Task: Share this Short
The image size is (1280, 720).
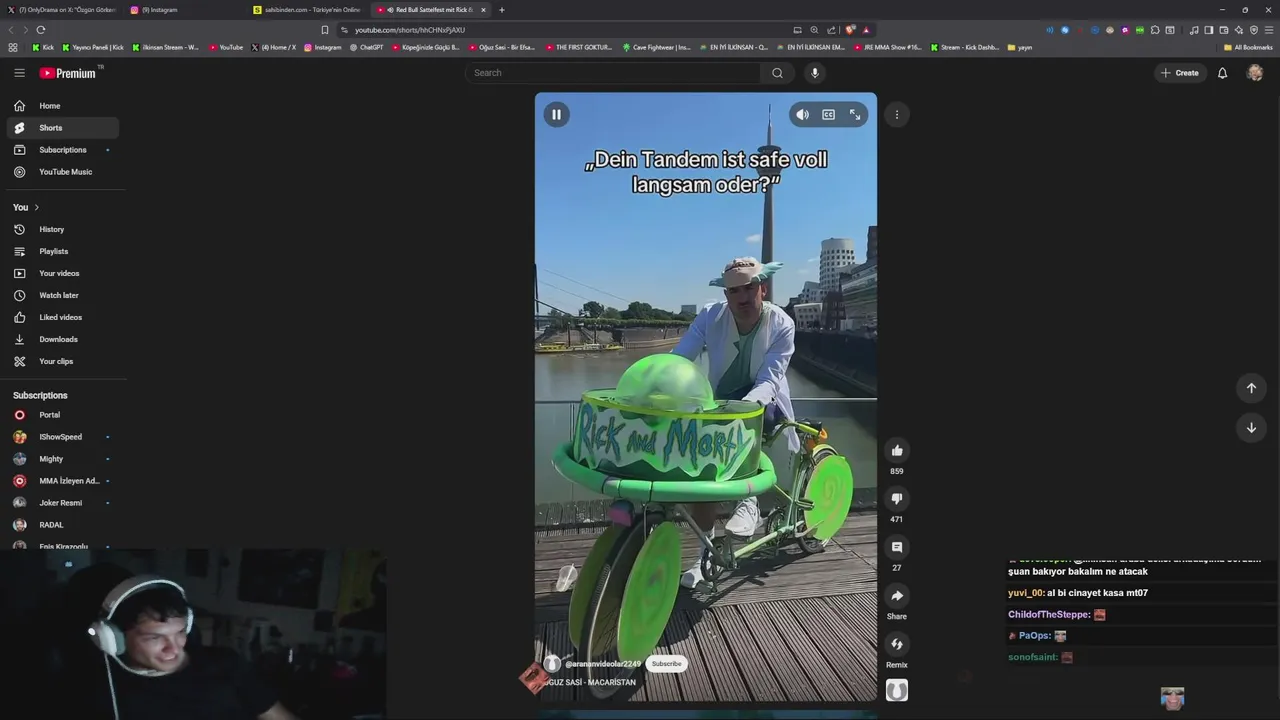Action: (x=897, y=595)
